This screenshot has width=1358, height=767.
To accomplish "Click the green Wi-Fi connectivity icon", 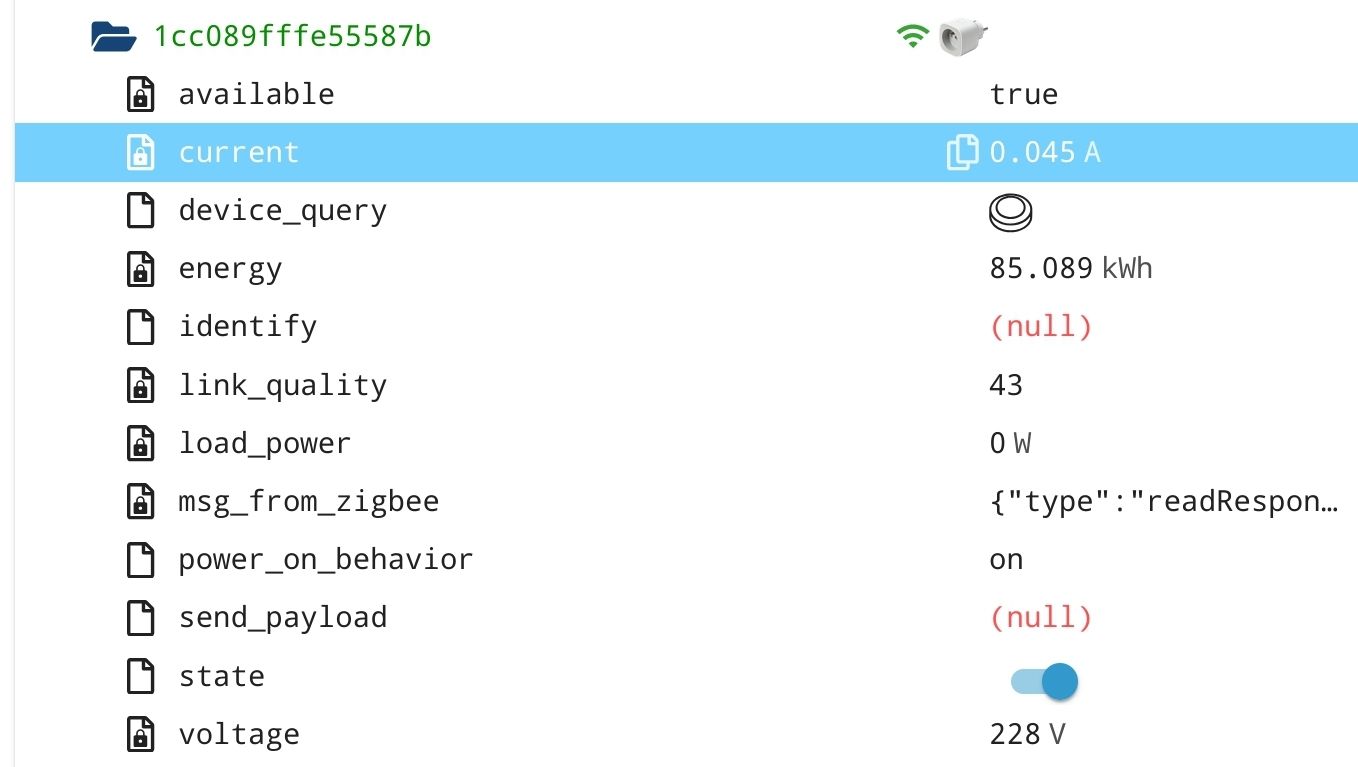I will coord(912,37).
